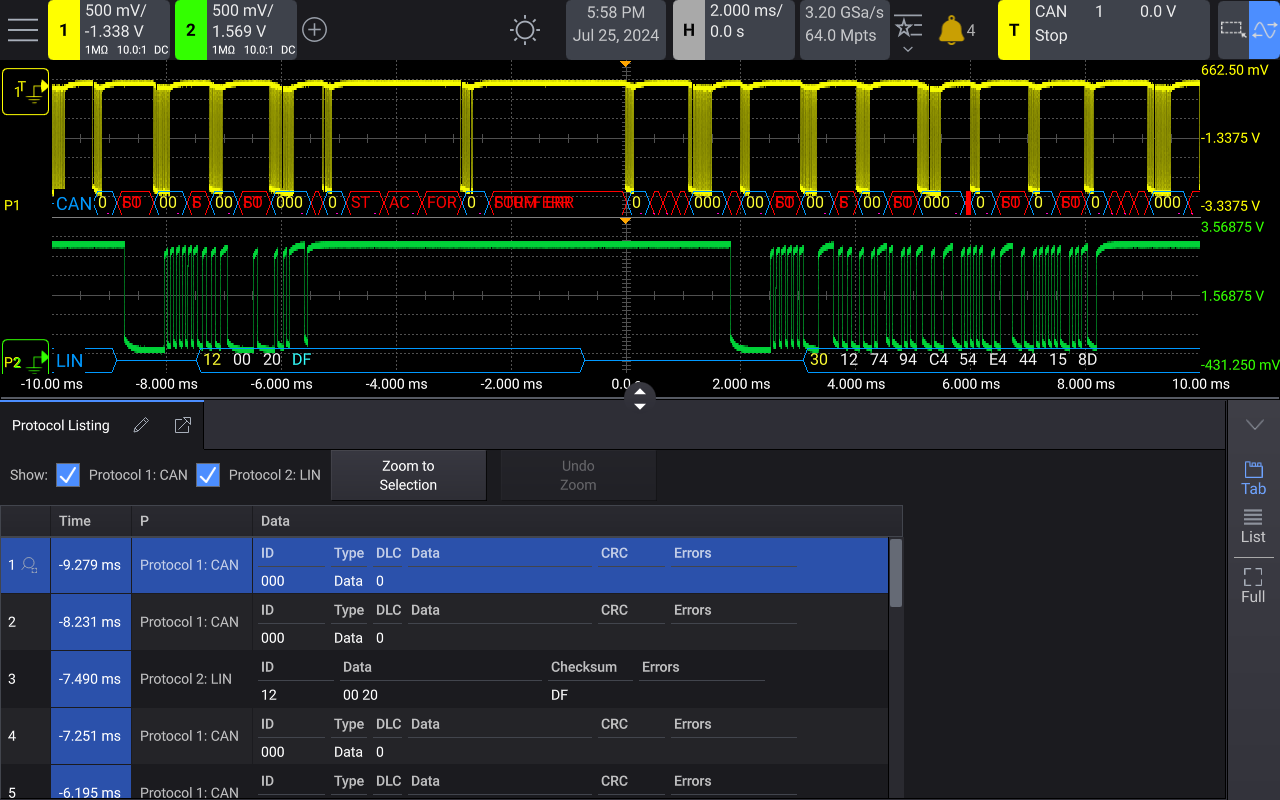
Task: Add a new channel with the plus icon
Action: click(314, 30)
